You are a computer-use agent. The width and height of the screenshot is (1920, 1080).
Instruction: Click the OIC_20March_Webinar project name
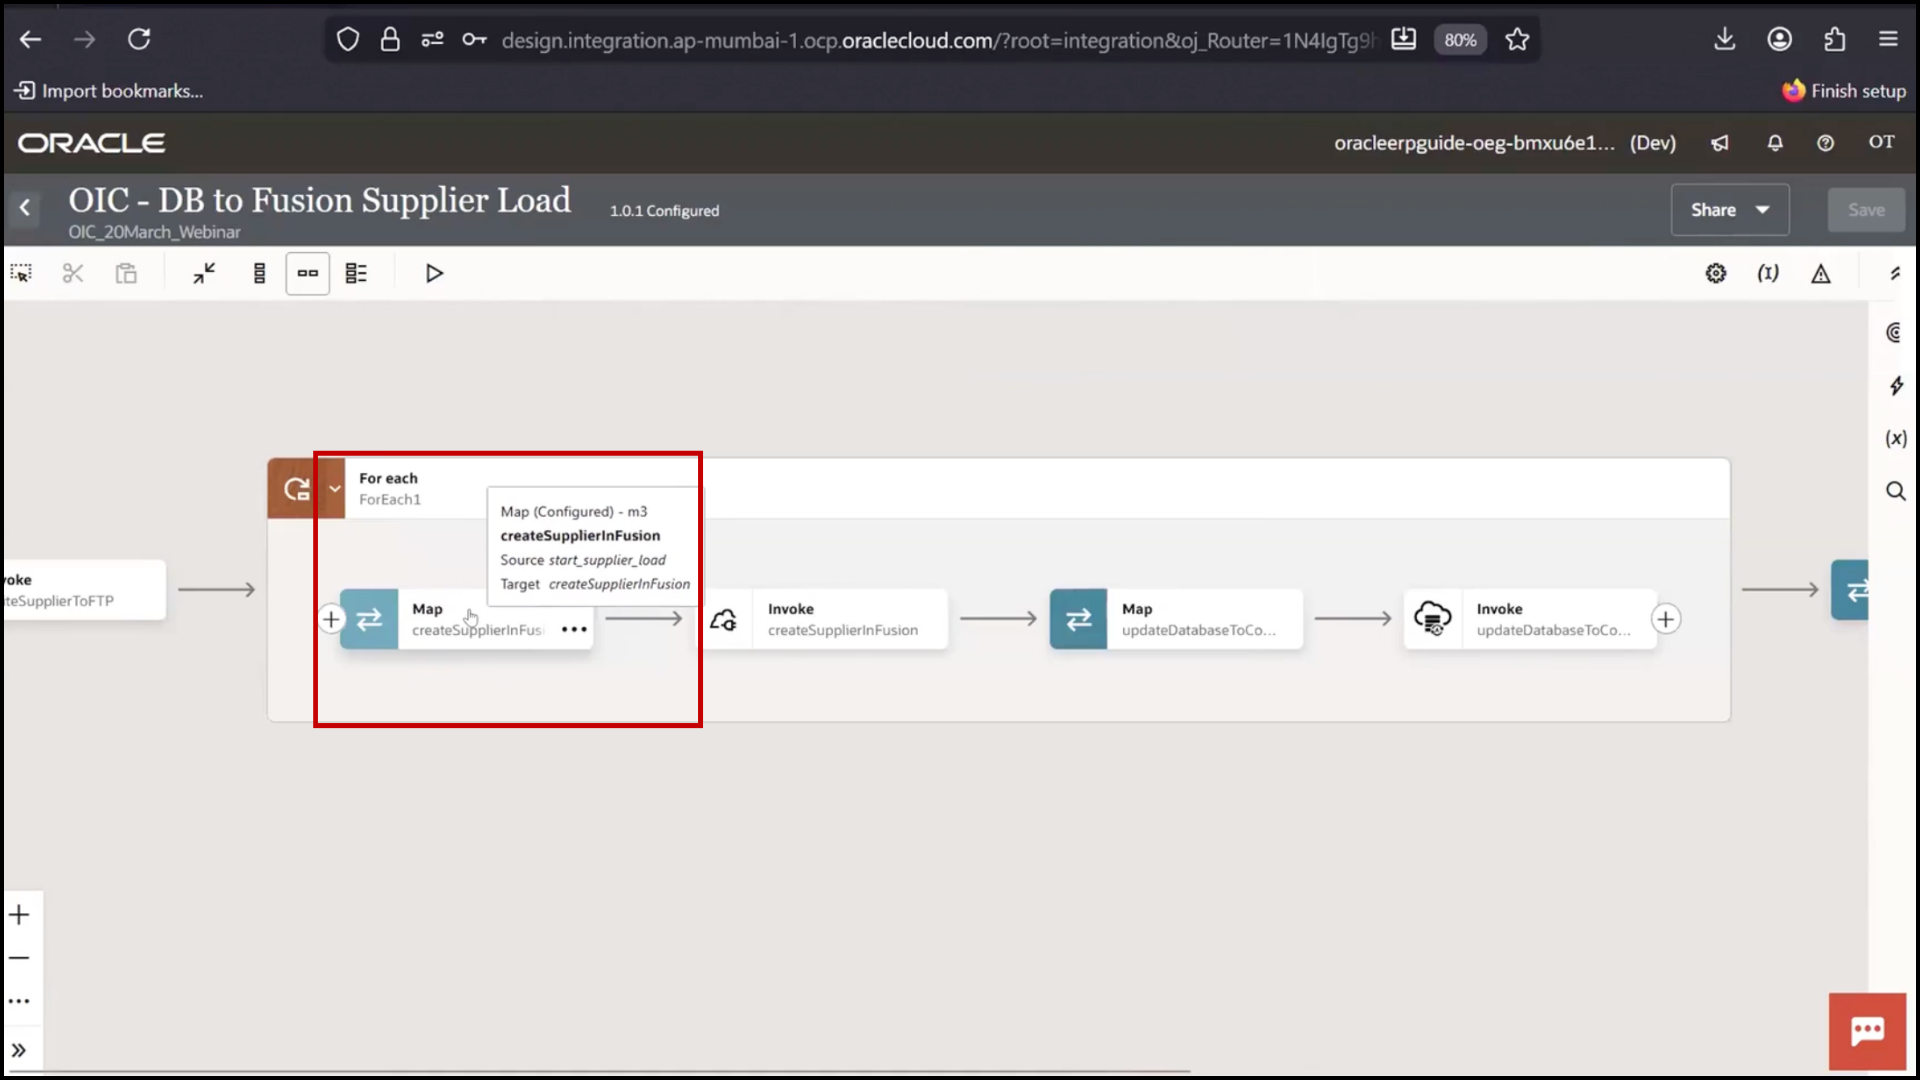pos(154,232)
